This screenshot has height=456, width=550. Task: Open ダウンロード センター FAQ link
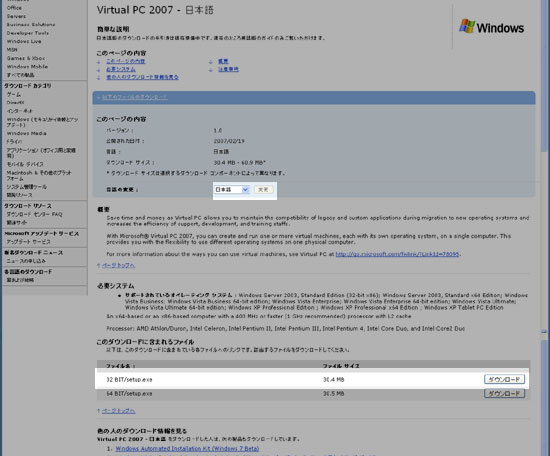pos(34,214)
